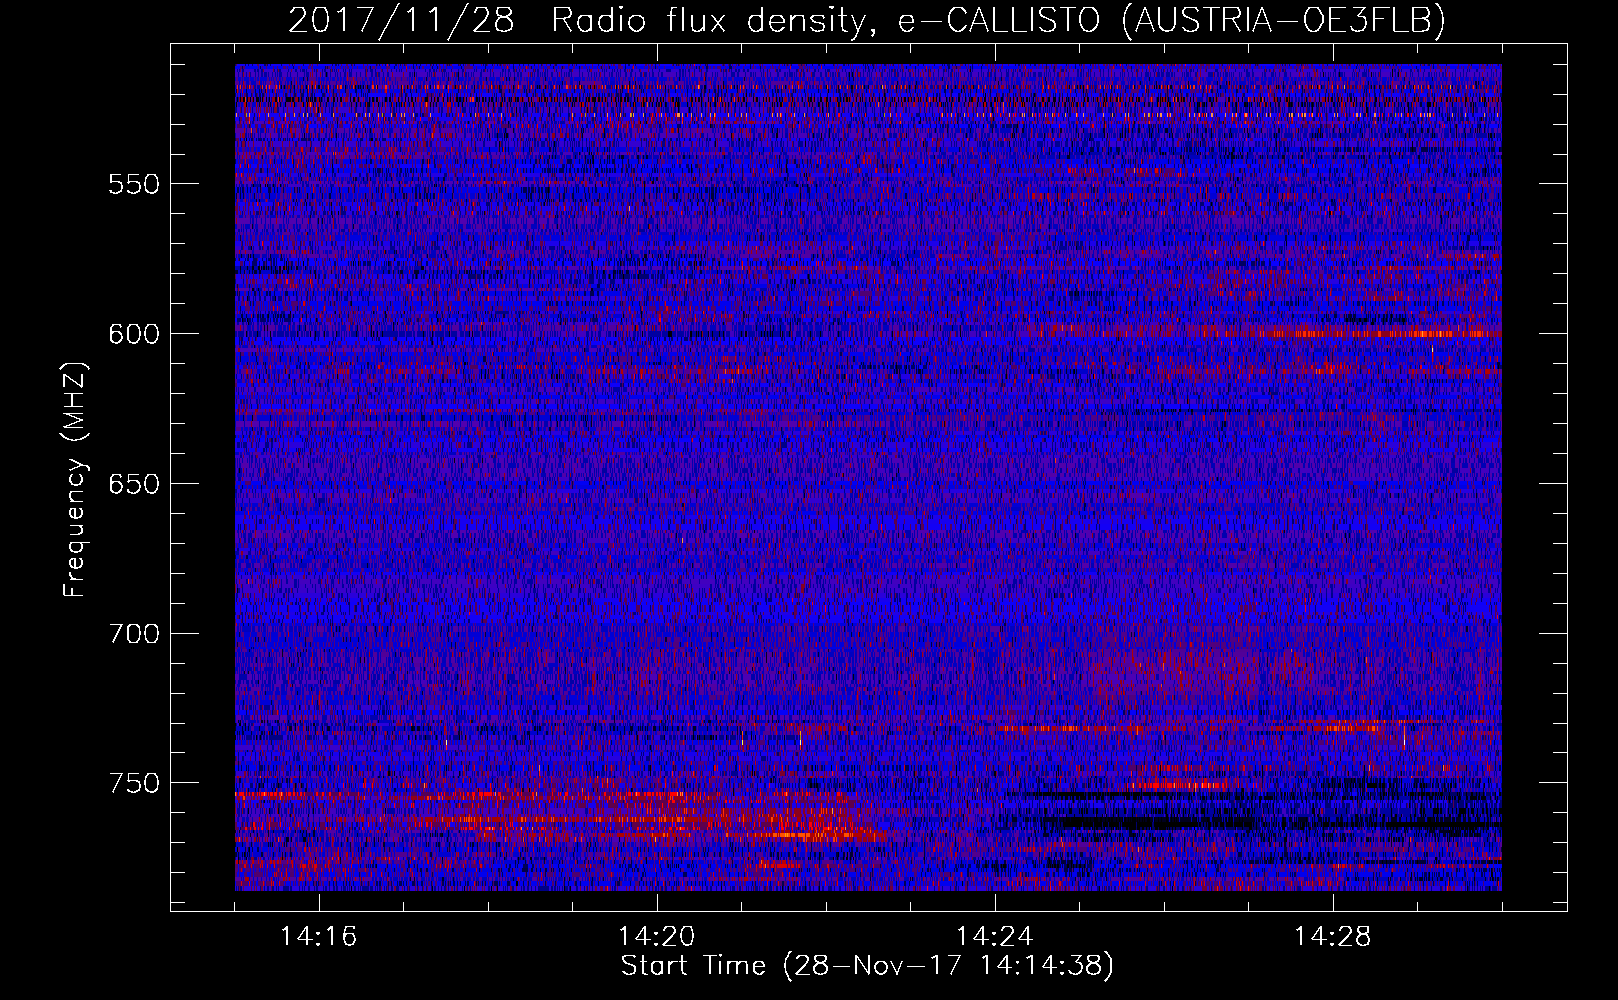The height and width of the screenshot is (1000, 1618).
Task: Select the 650 frequency tick label
Action: click(134, 485)
